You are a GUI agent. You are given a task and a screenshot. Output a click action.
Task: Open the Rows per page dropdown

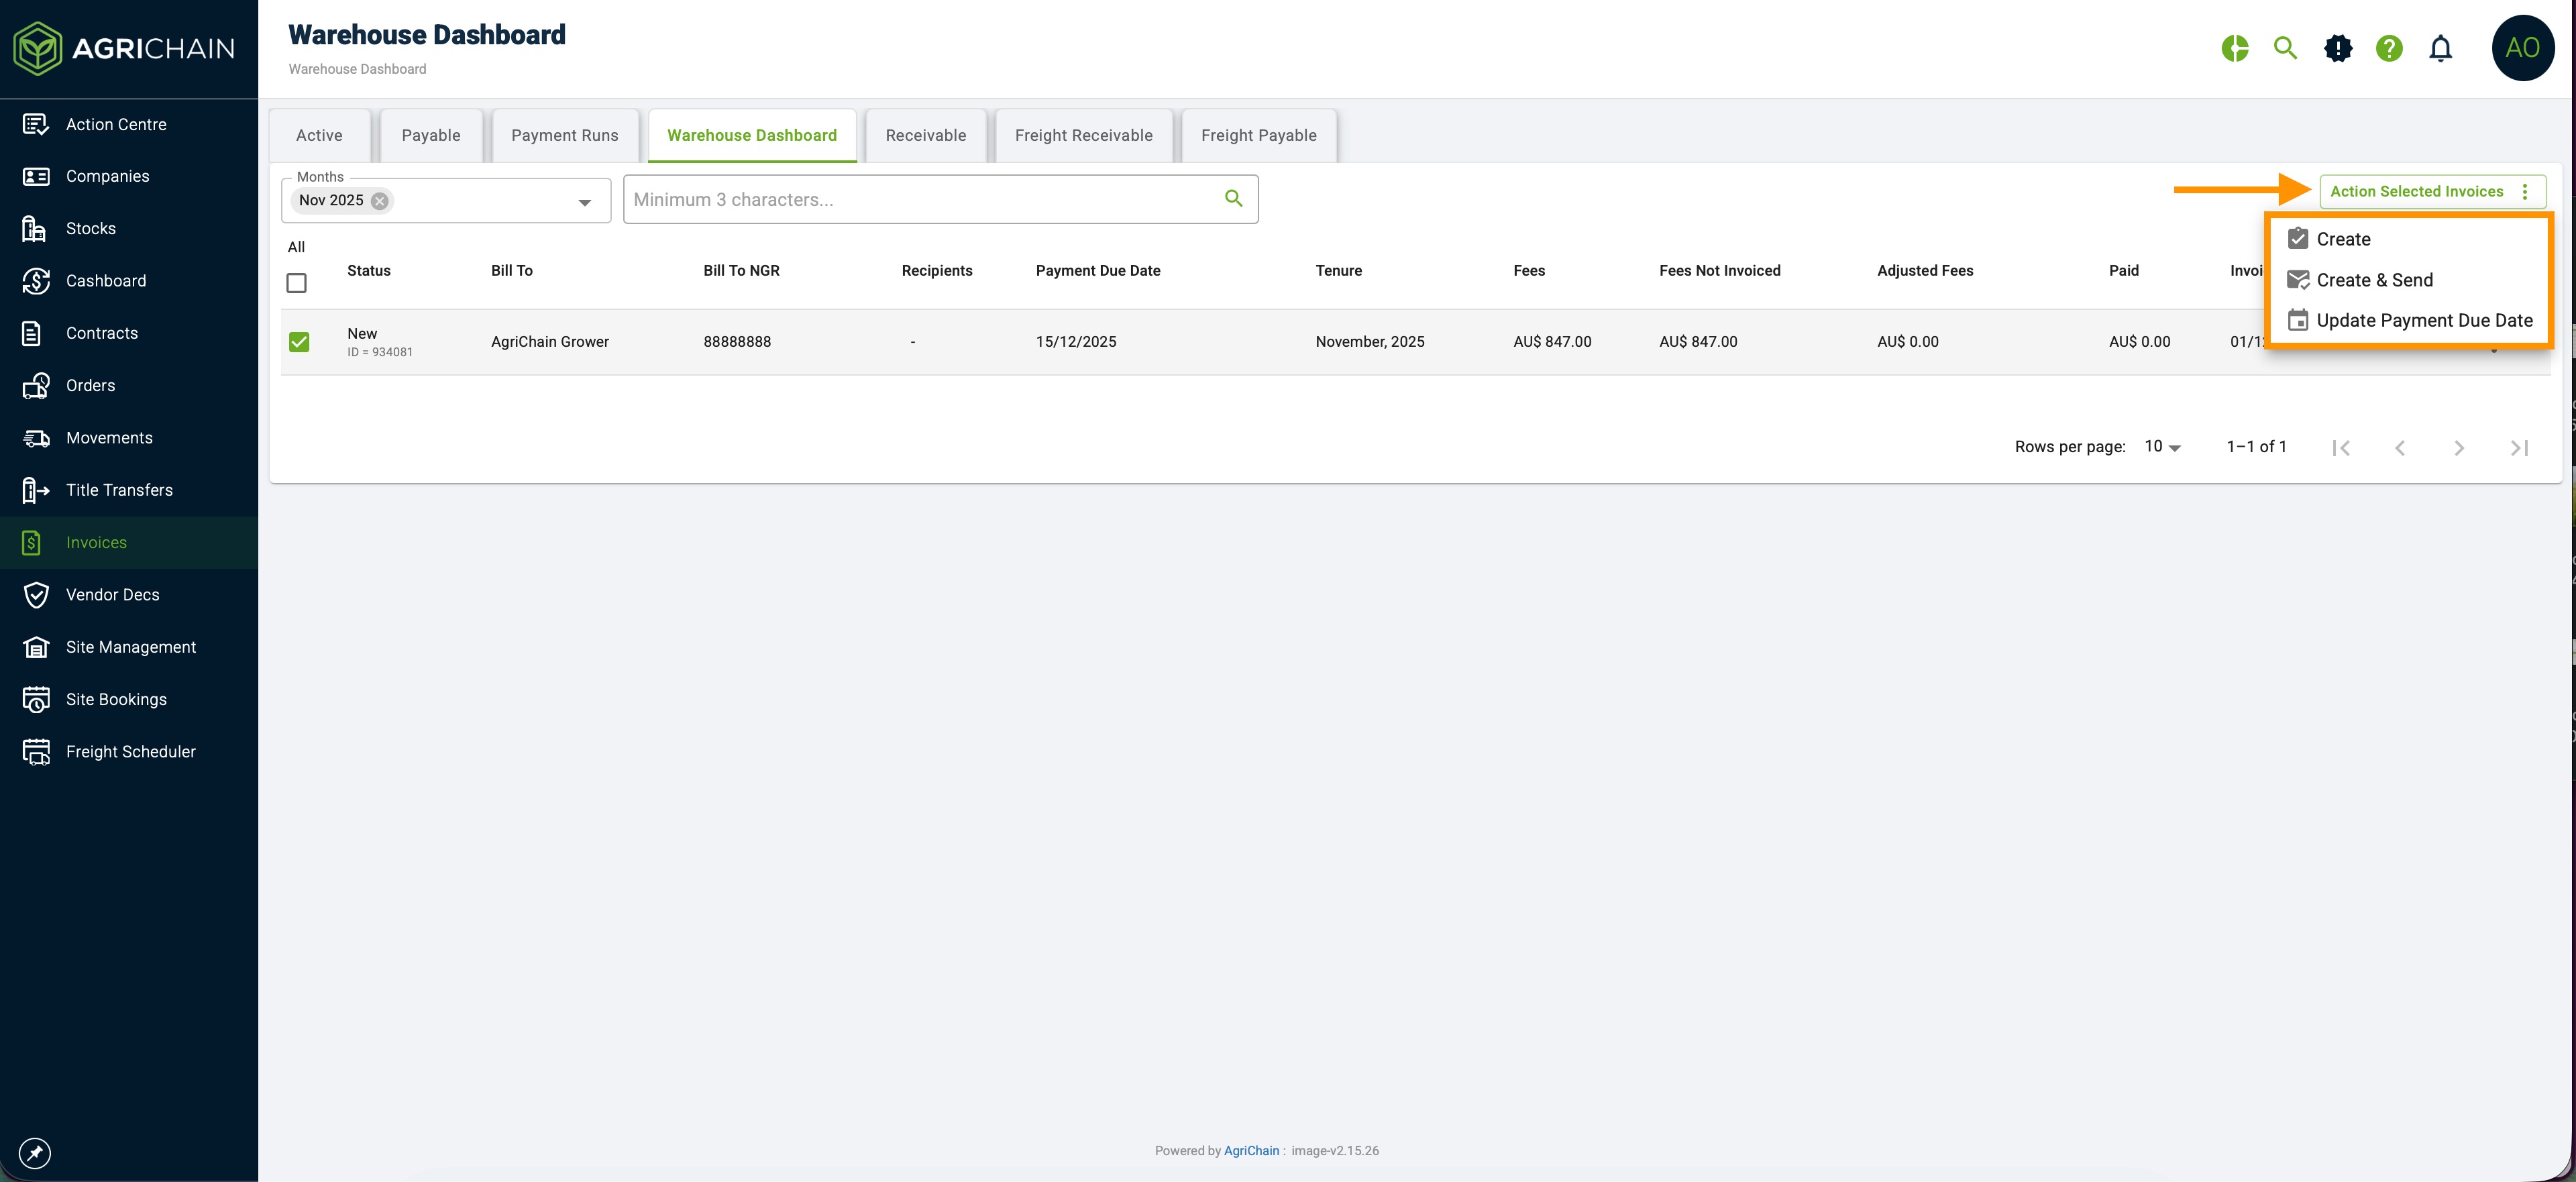coord(2162,447)
